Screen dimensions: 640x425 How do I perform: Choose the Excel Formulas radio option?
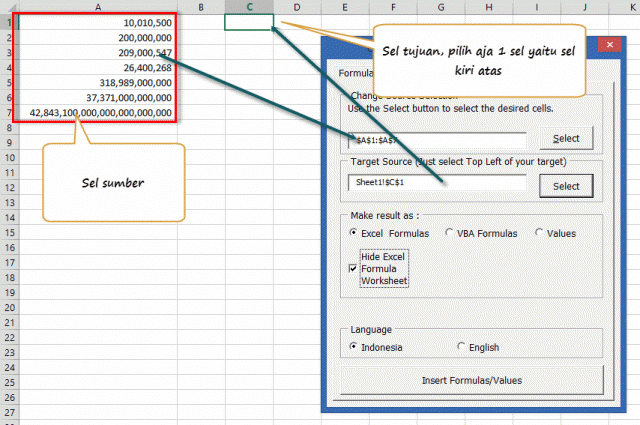355,233
